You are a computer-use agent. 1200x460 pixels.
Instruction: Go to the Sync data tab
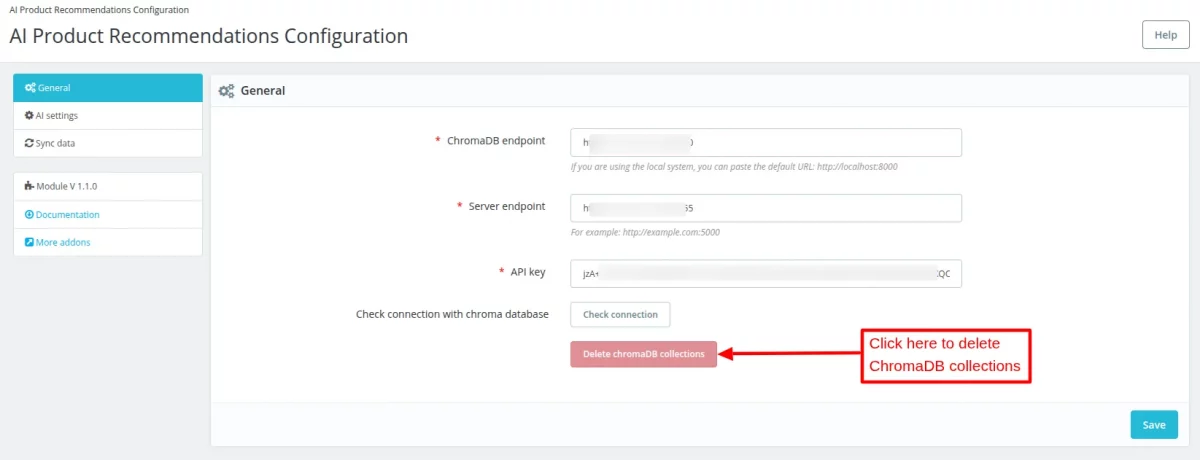click(55, 144)
